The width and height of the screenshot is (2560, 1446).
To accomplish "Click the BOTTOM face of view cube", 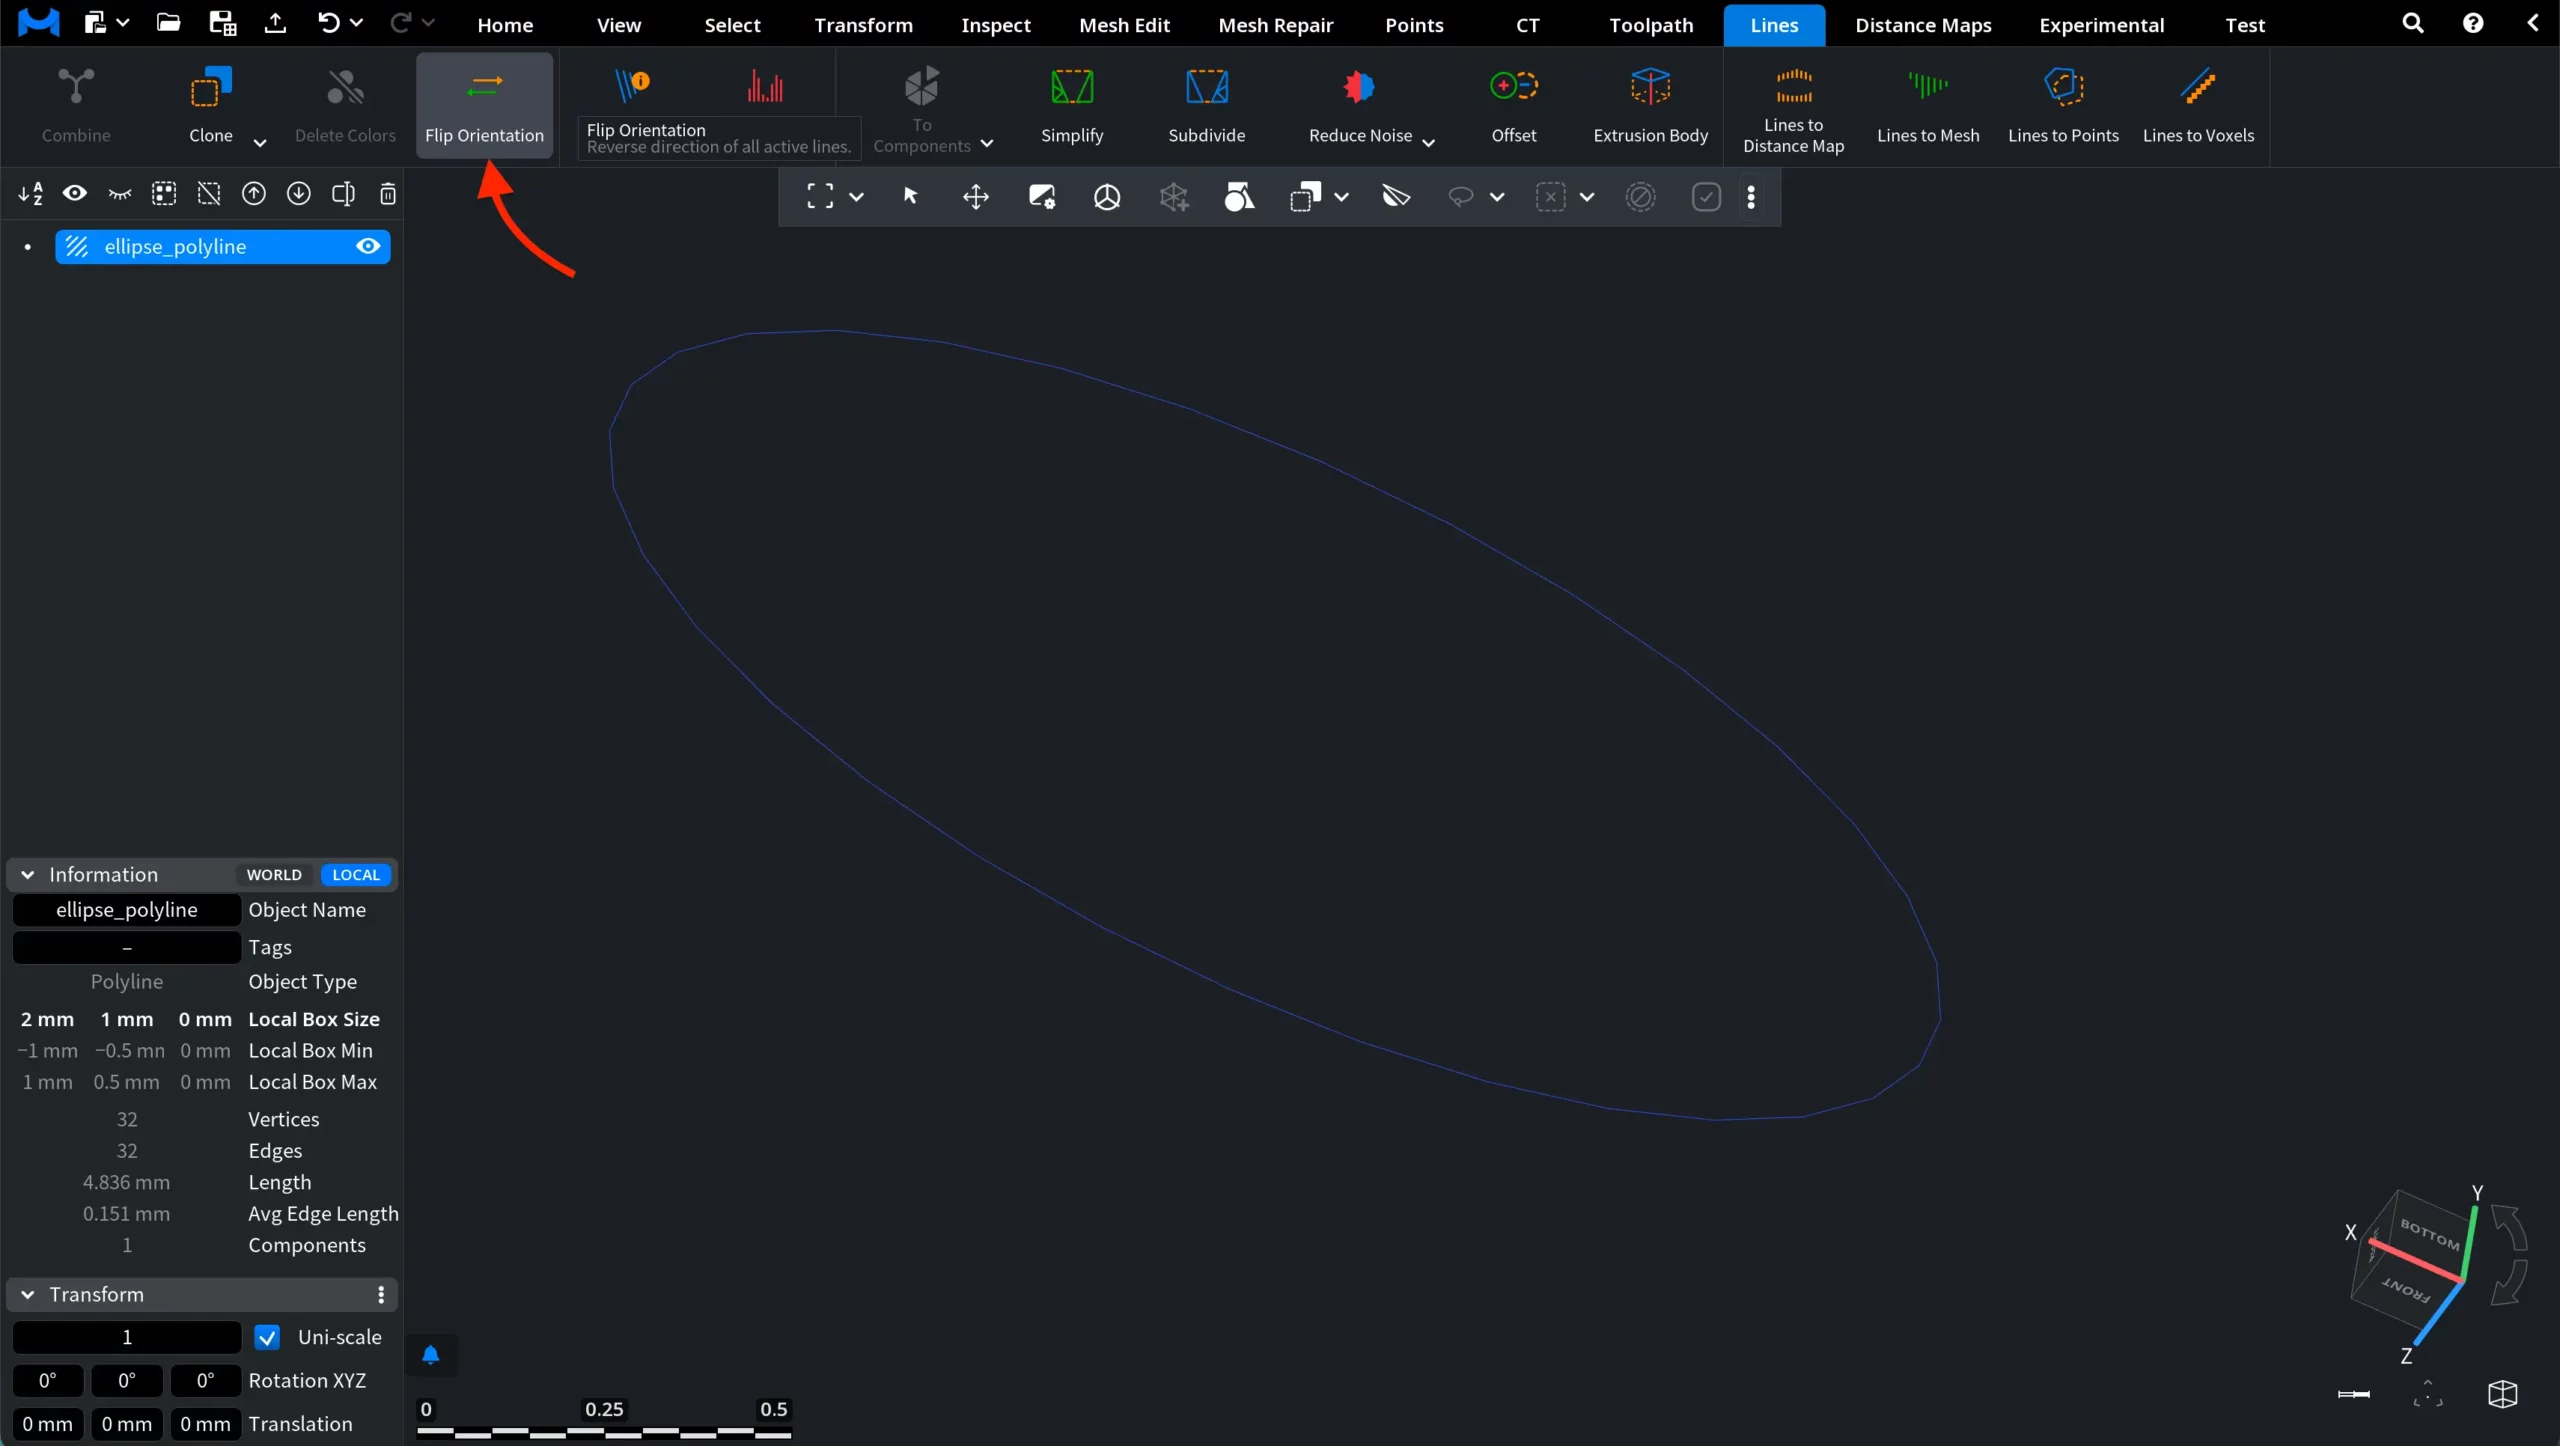I will point(2429,1233).
